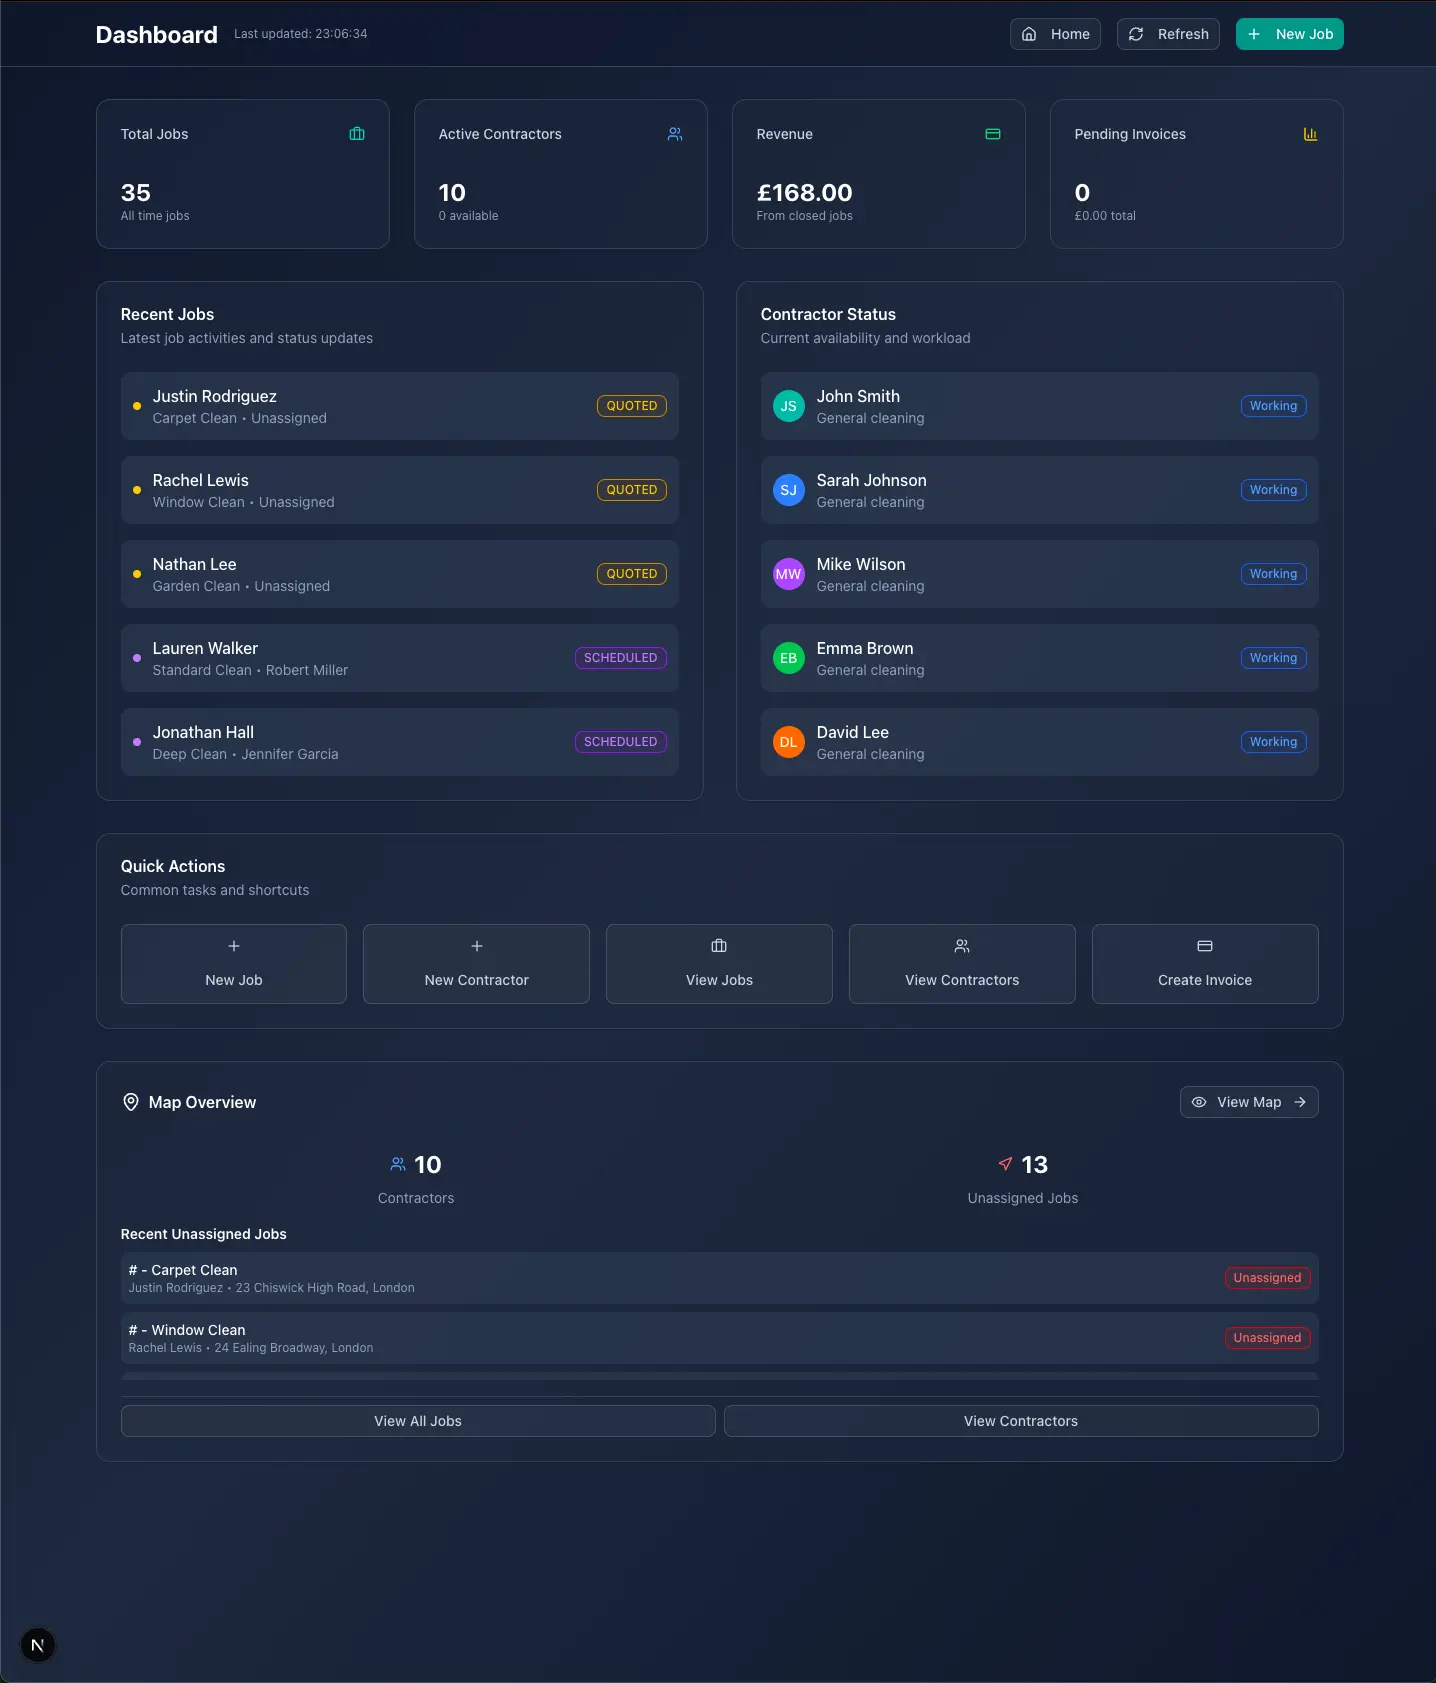Open the Next.js N badge at bottom left
The height and width of the screenshot is (1683, 1436).
tap(38, 1645)
